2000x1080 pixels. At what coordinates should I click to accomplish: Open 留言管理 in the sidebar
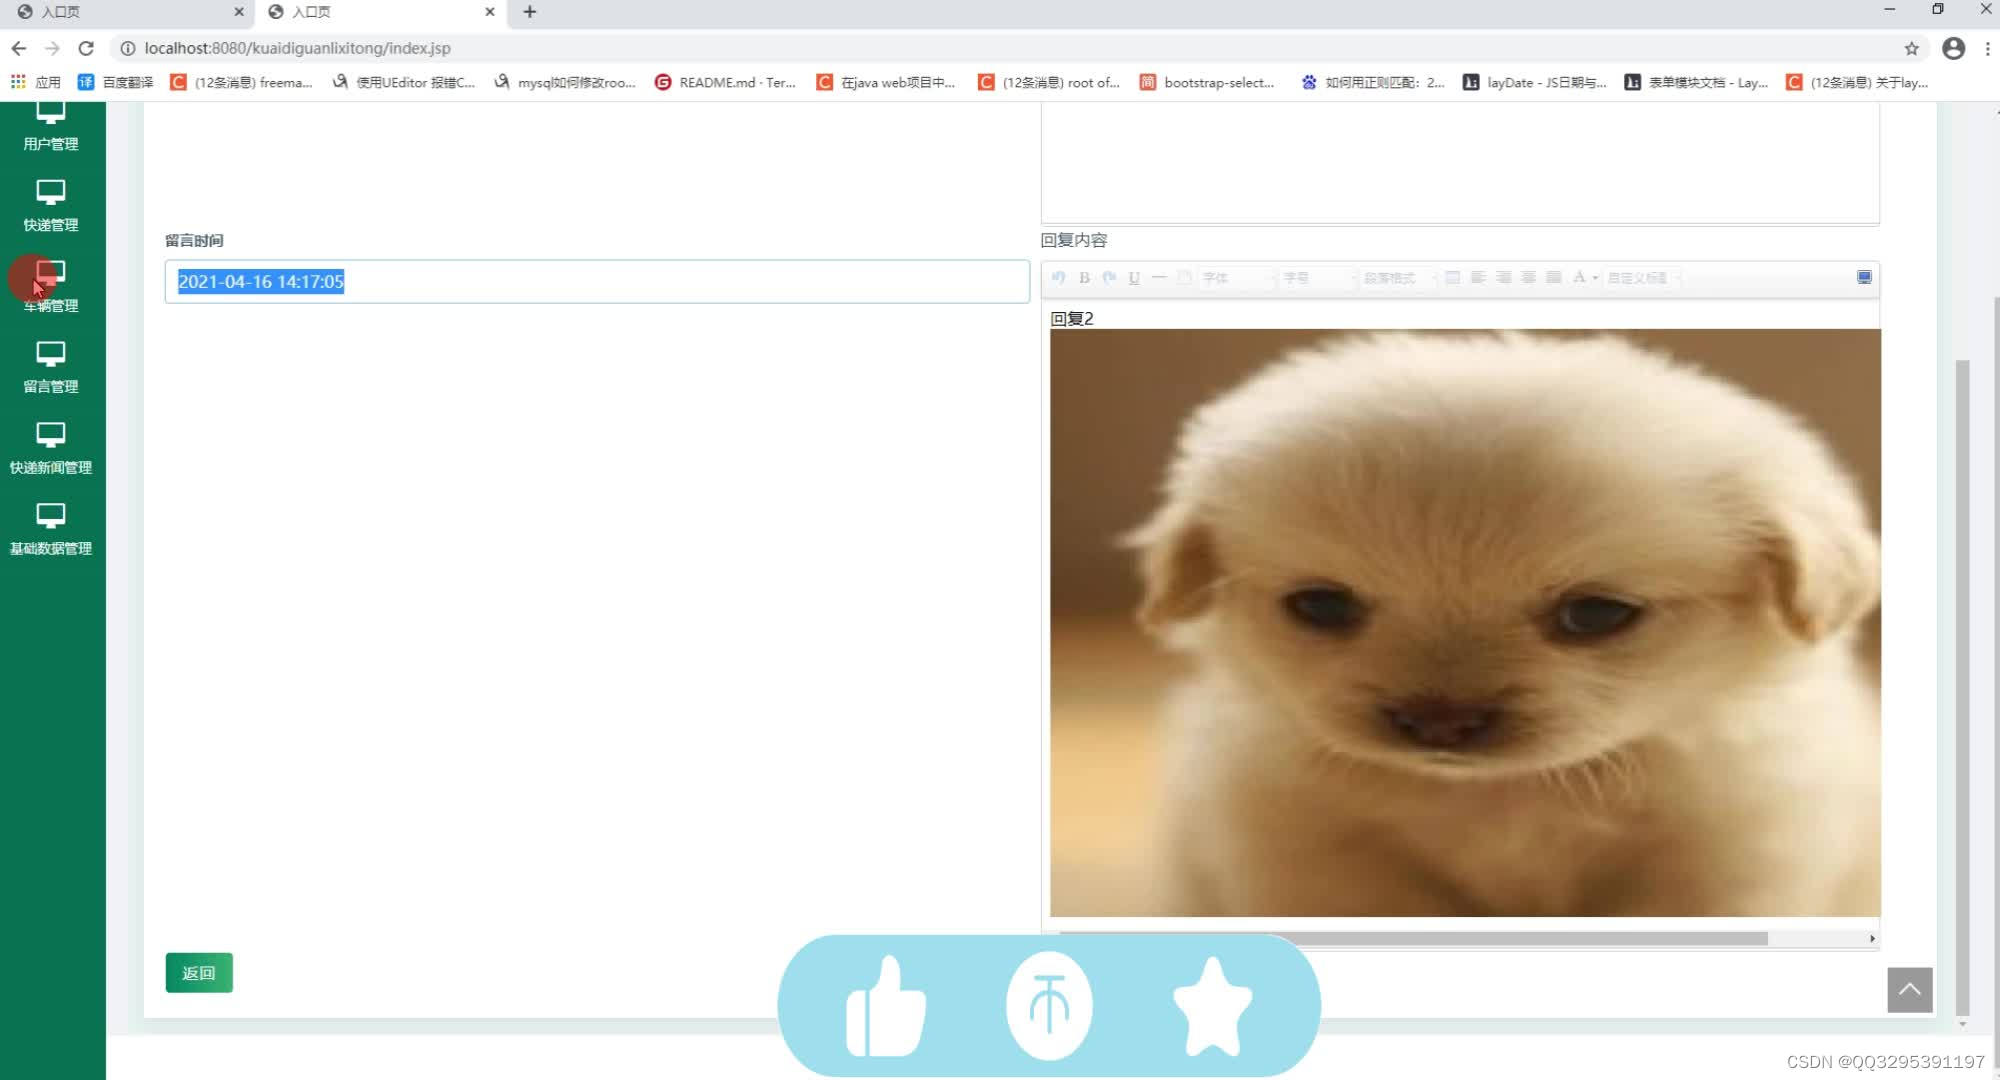[x=51, y=368]
